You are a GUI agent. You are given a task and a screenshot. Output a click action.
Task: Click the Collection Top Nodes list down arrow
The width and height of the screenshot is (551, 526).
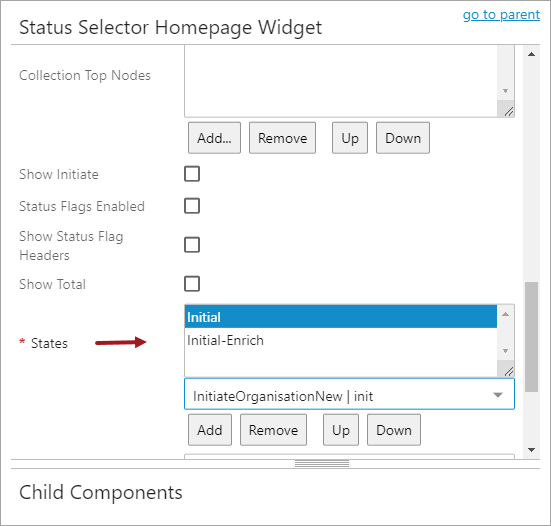coord(505,91)
